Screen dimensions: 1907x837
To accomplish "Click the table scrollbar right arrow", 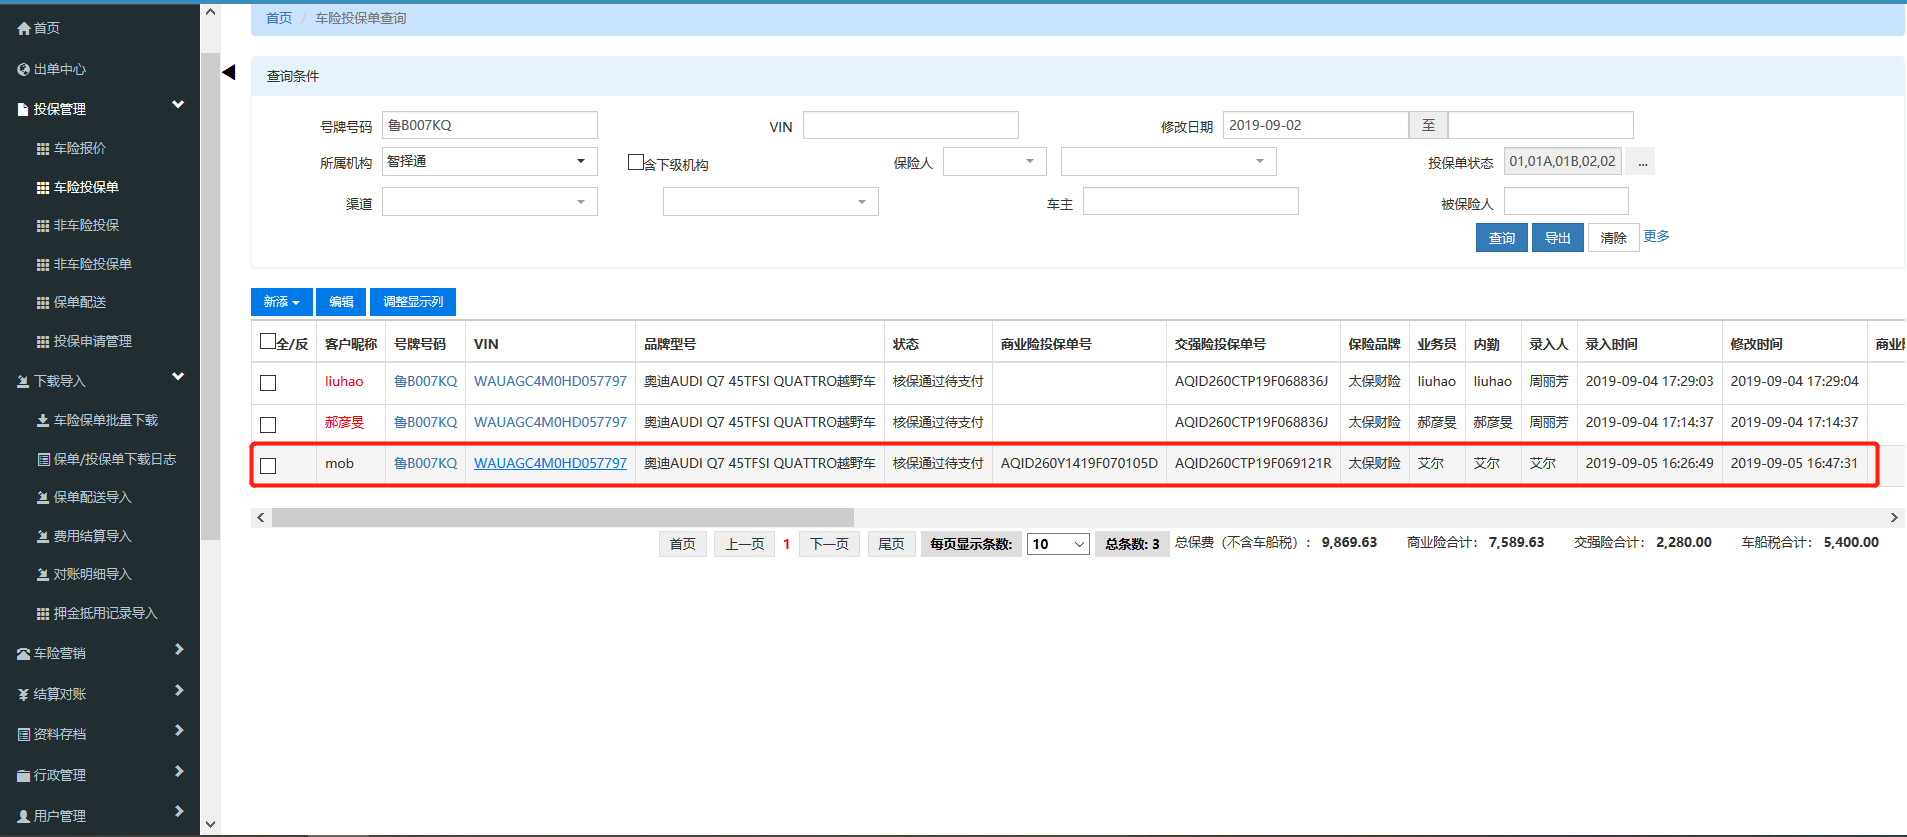I will coord(1893,517).
